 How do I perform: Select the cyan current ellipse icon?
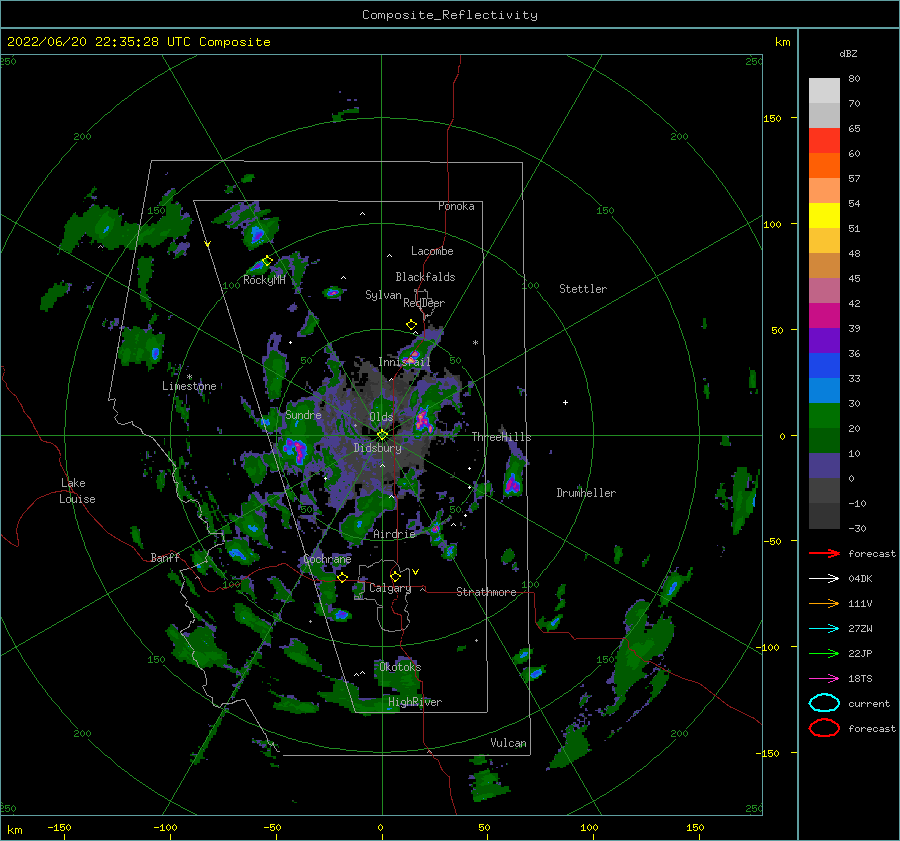824,703
